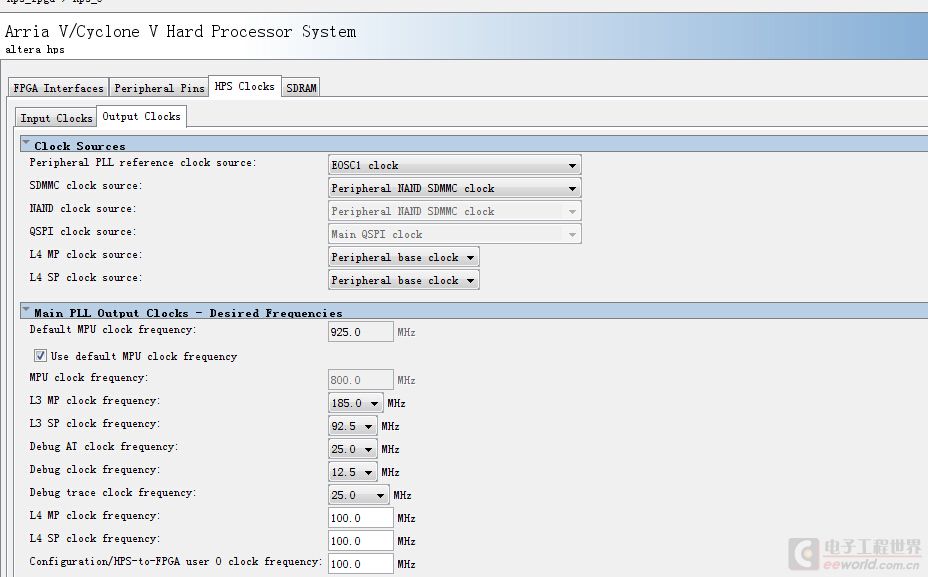Open the L4 SP clock source dropdown
Viewport: 928px width, 577px height.
(x=404, y=281)
